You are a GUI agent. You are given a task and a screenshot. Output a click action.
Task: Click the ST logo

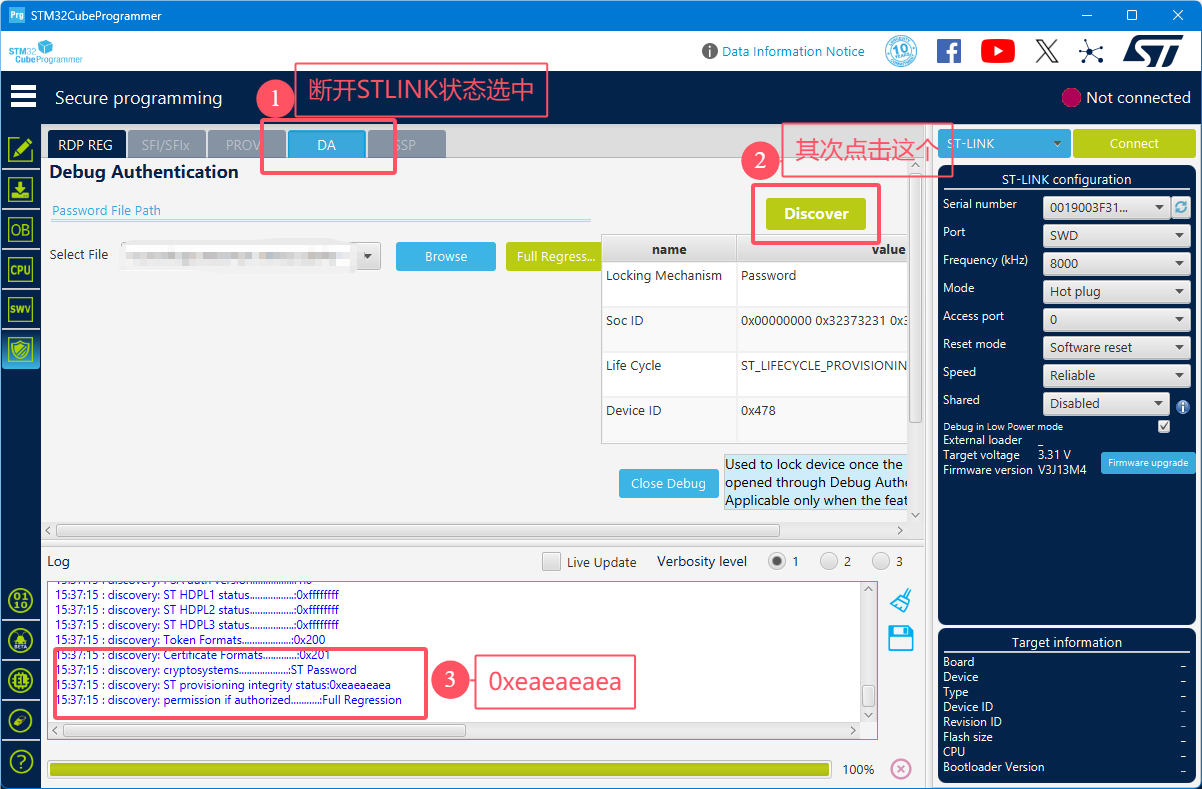coord(1153,51)
